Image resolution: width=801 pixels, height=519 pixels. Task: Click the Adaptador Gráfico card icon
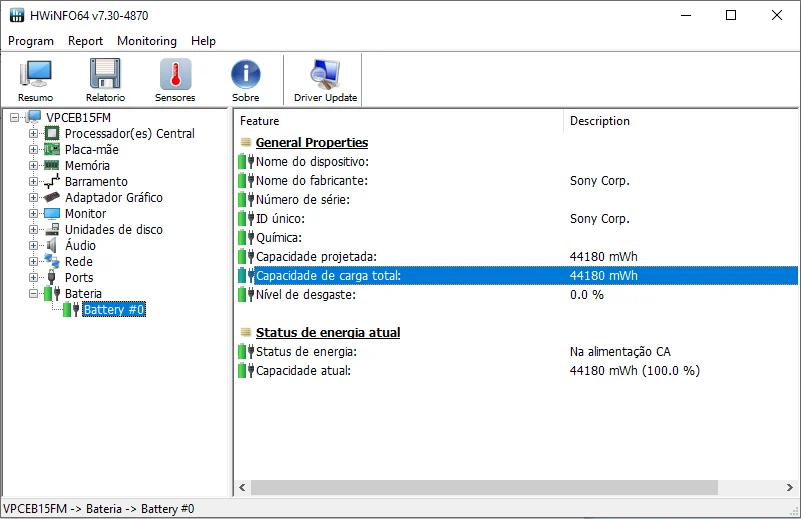(52, 197)
